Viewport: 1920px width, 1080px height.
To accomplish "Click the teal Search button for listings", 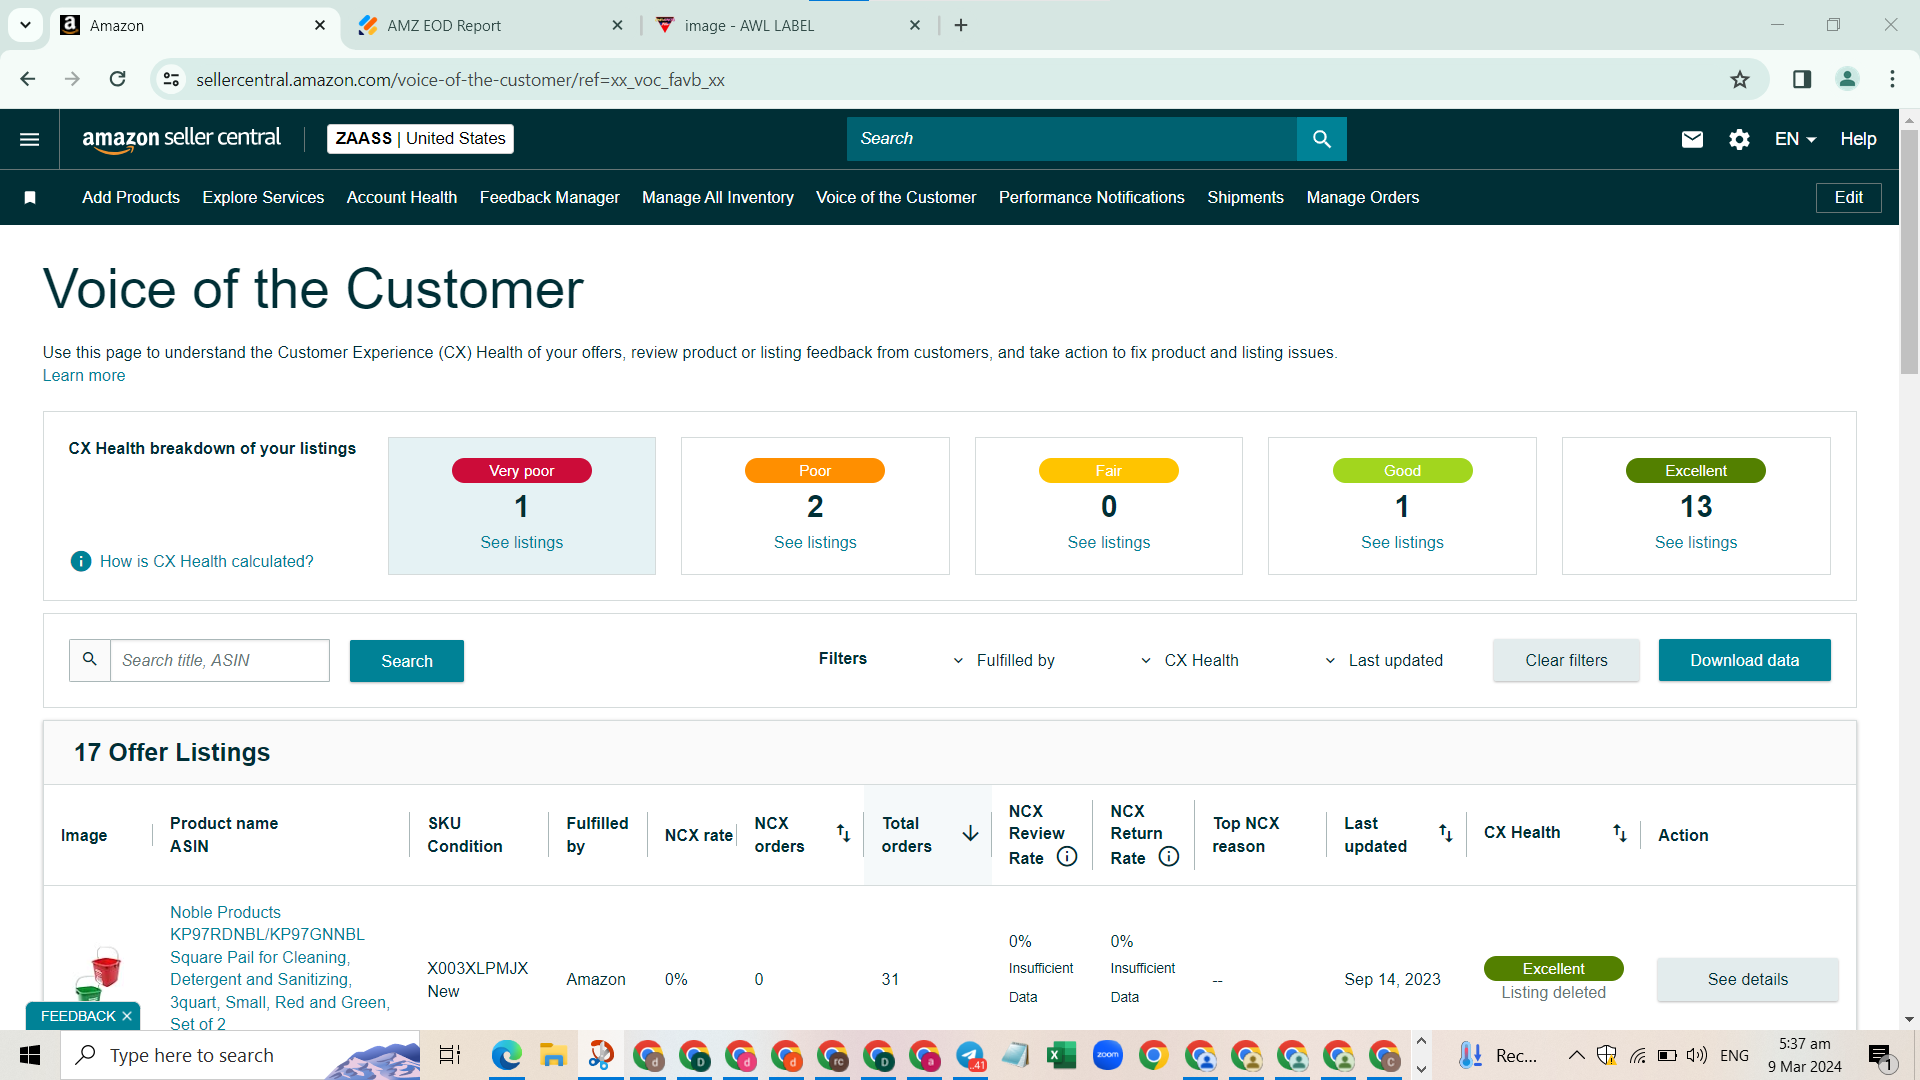I will point(407,661).
